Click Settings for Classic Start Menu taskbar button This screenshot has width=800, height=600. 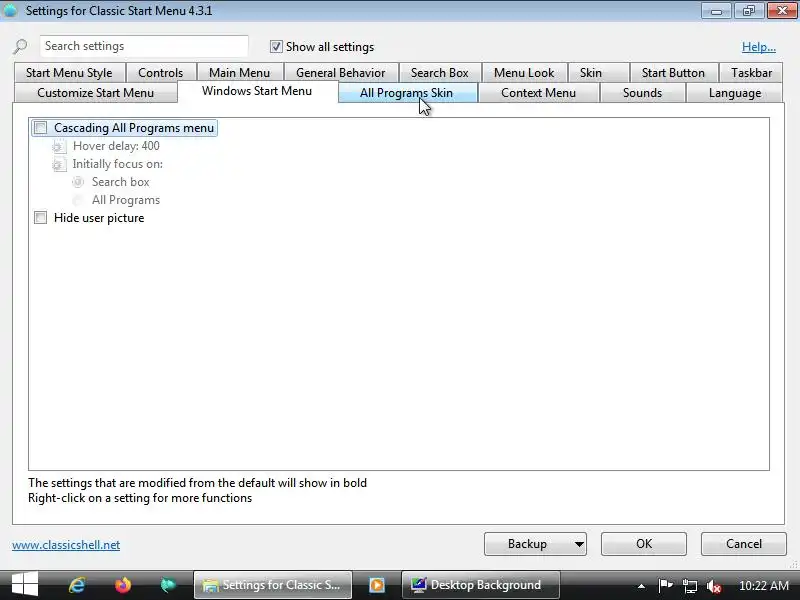pos(273,585)
